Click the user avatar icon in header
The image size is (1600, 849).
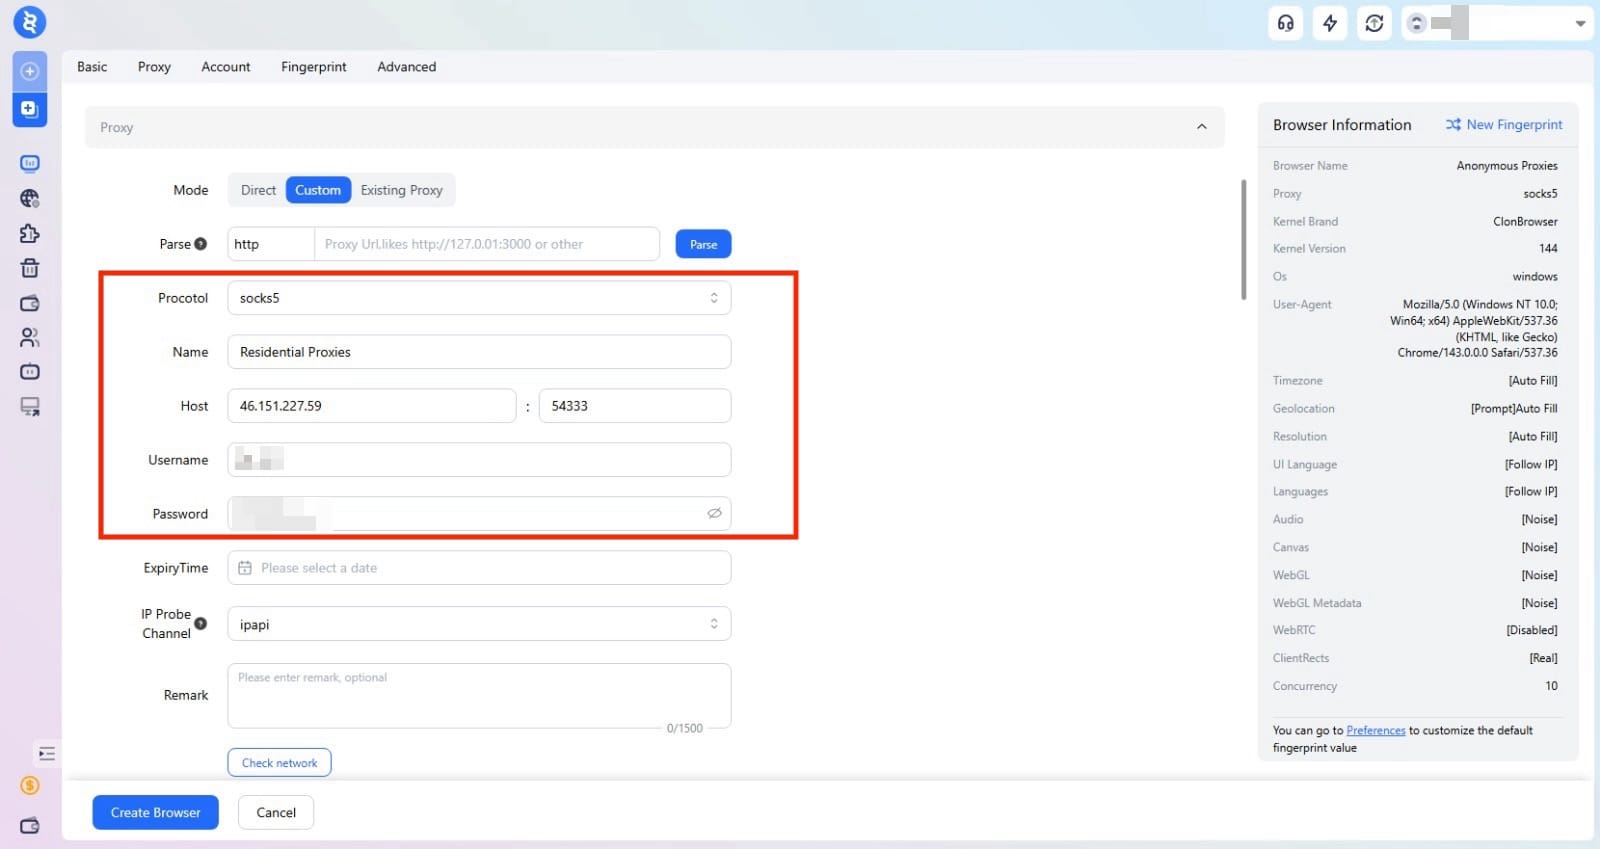point(1416,23)
